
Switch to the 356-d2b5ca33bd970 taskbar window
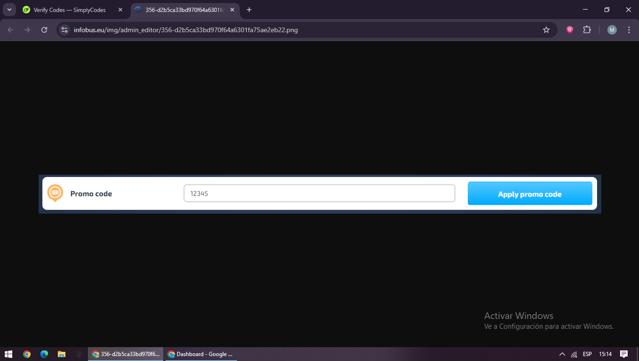point(126,354)
